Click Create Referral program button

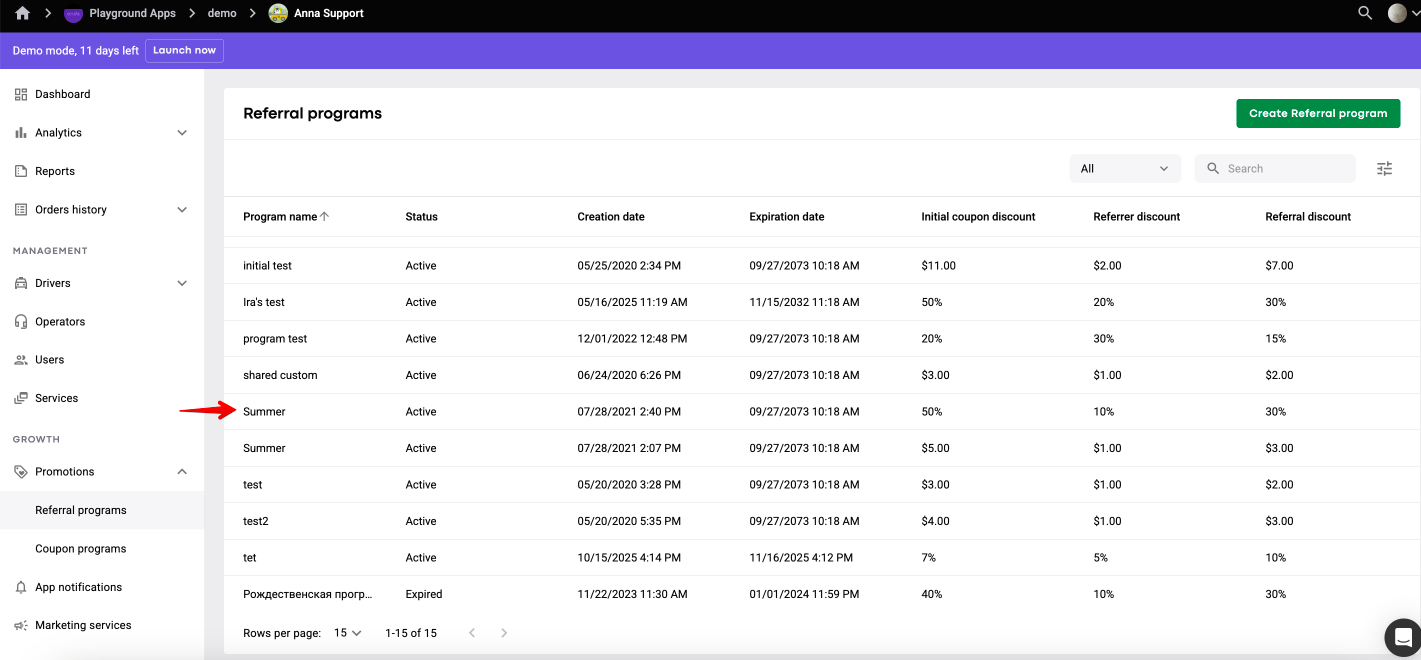[x=1318, y=113]
